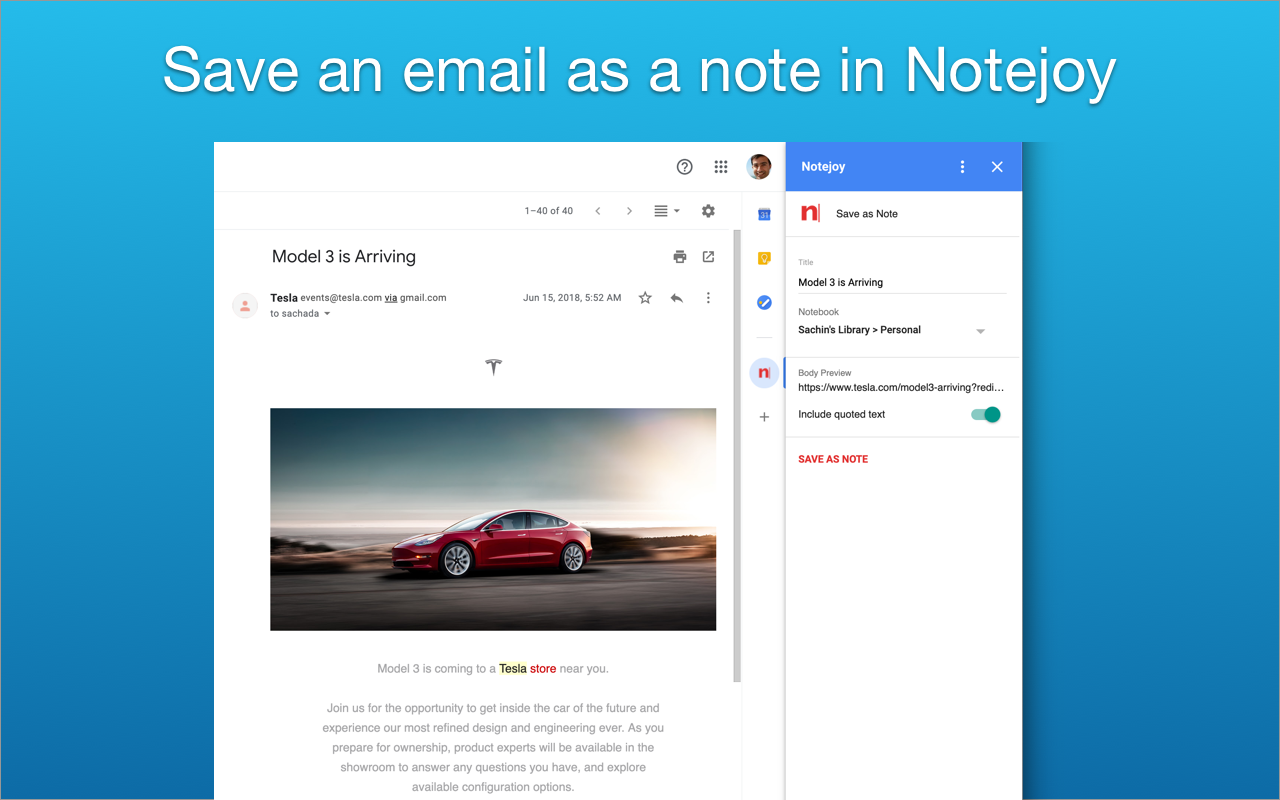Open Google Tasks side panel icon
This screenshot has height=800, width=1280.
point(764,302)
